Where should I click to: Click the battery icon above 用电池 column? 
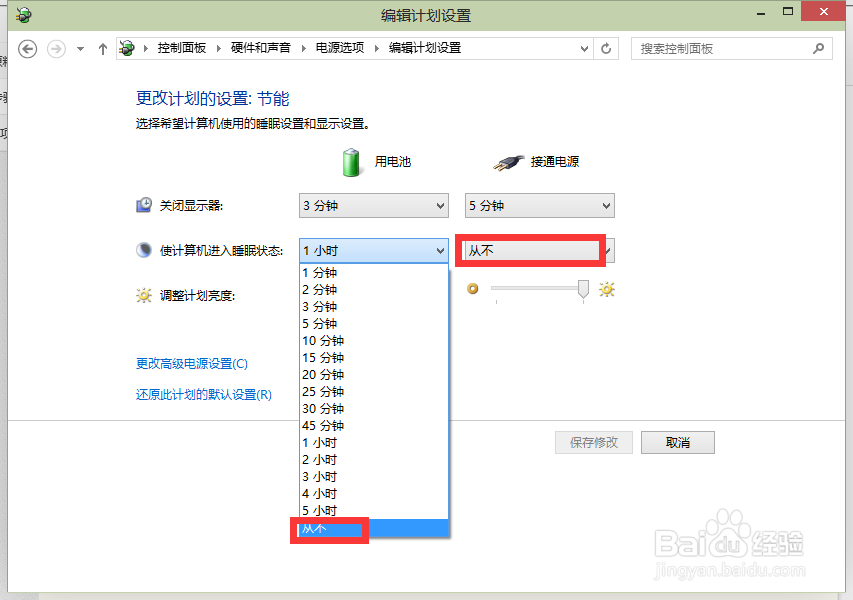point(351,161)
